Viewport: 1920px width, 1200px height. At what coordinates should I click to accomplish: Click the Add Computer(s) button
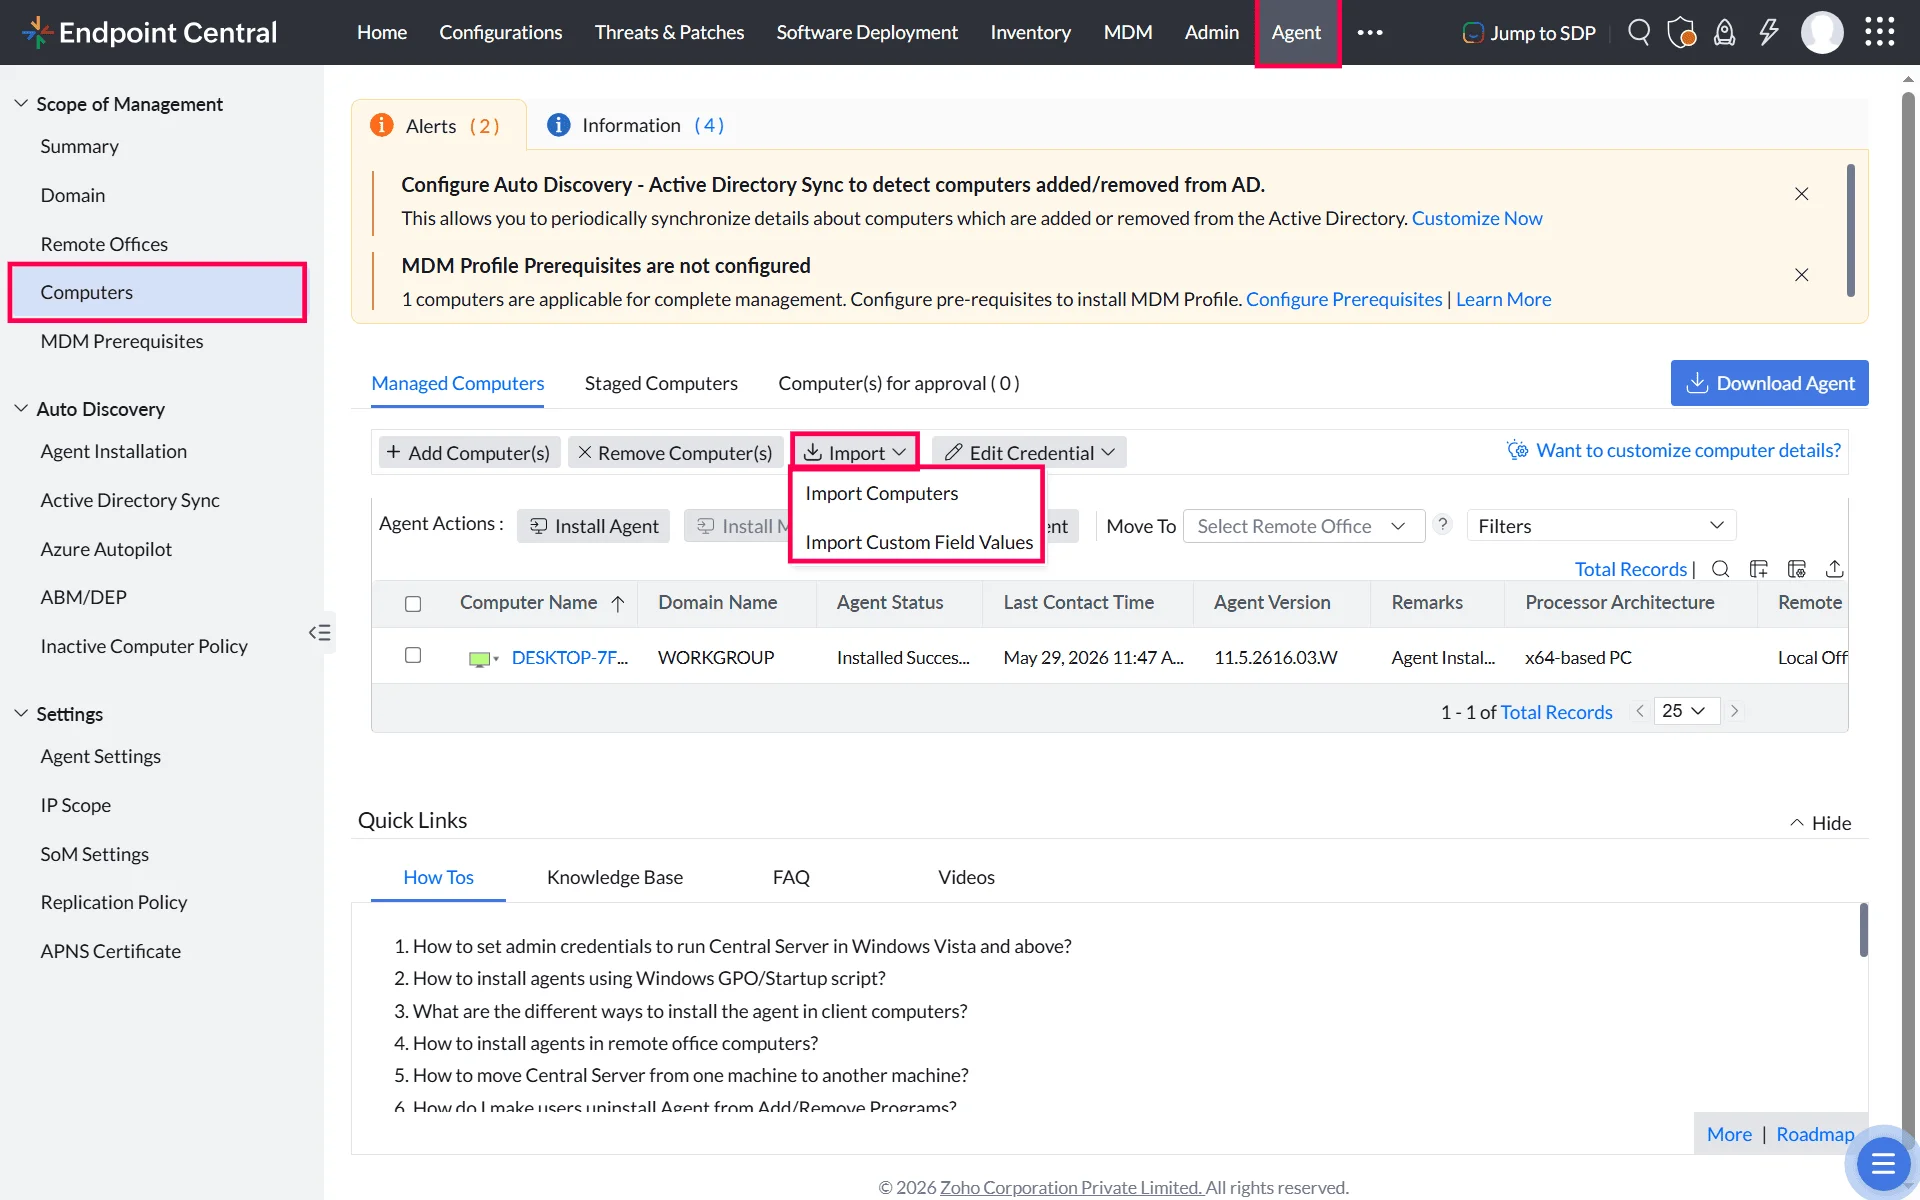[x=468, y=452]
